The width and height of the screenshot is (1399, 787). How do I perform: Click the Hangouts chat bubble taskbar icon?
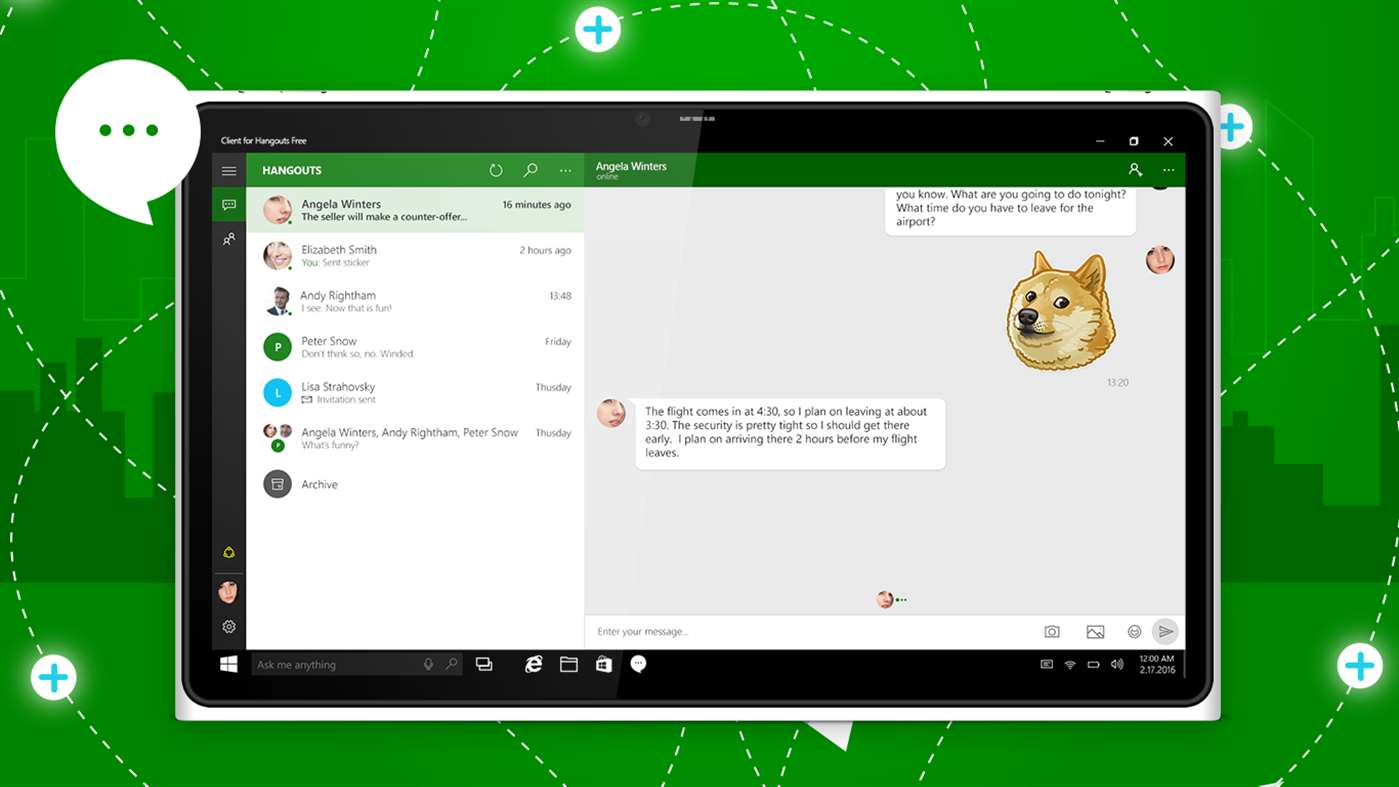(638, 664)
